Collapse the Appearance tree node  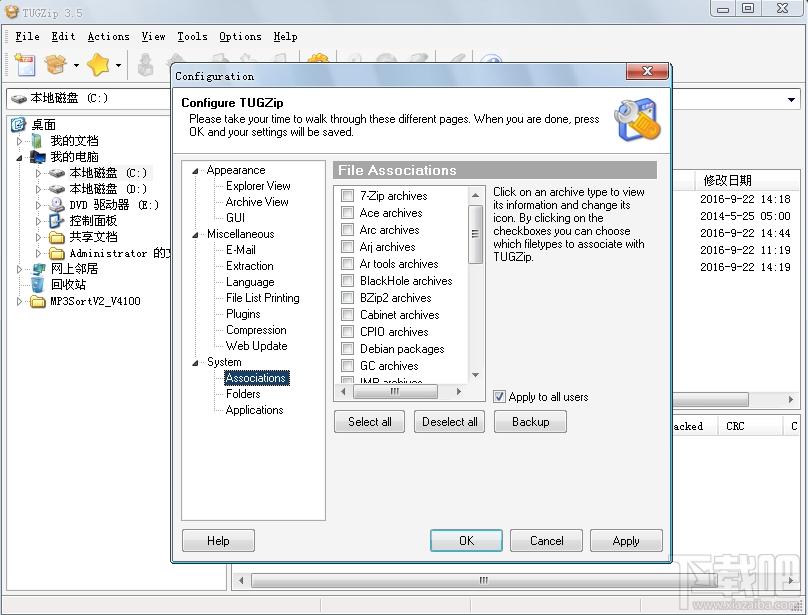196,170
